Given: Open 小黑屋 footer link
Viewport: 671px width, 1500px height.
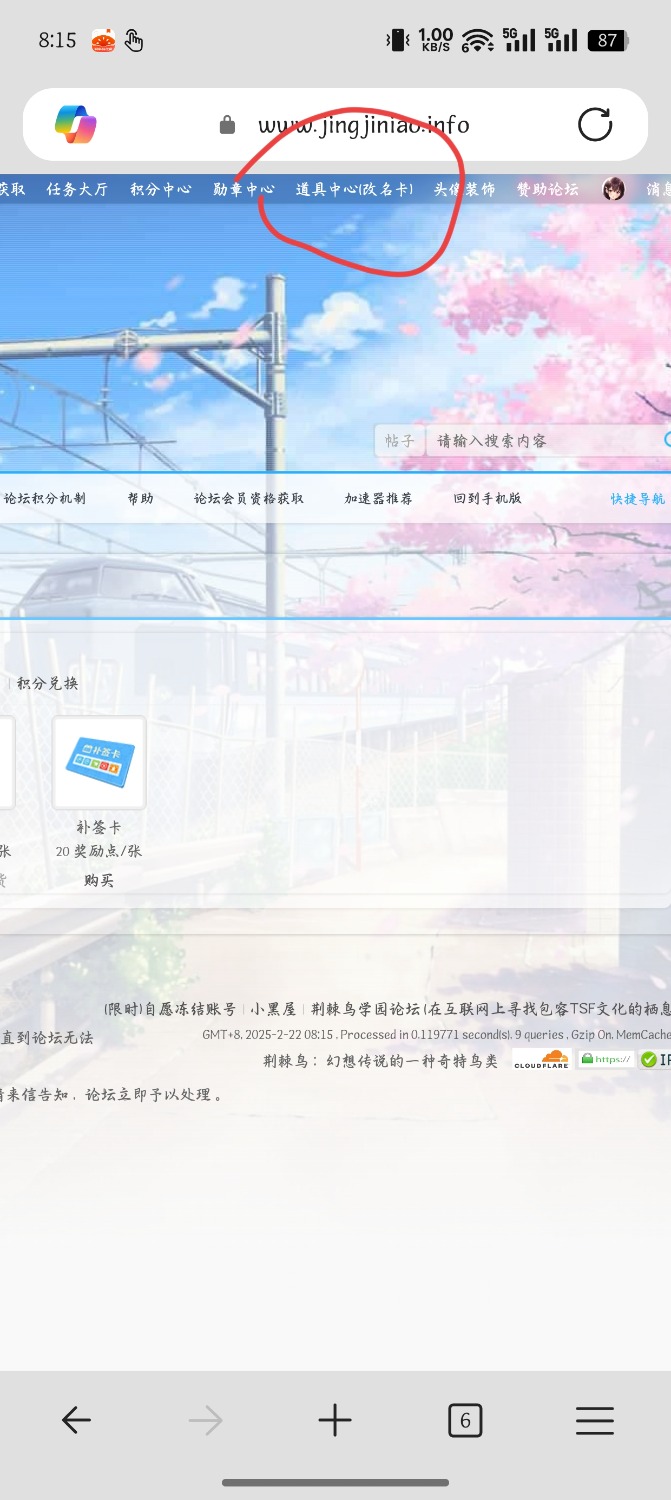Looking at the screenshot, I should [x=273, y=1009].
